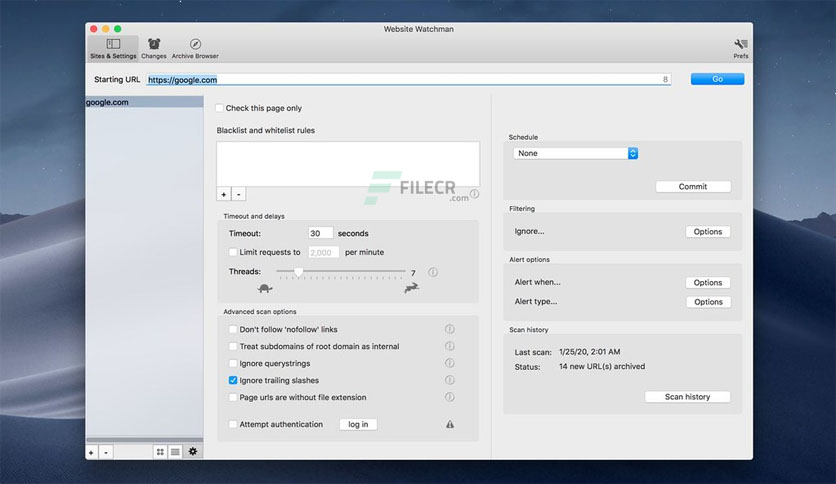Add a blacklist/whitelist rule with plus
836x484 pixels.
(223, 195)
